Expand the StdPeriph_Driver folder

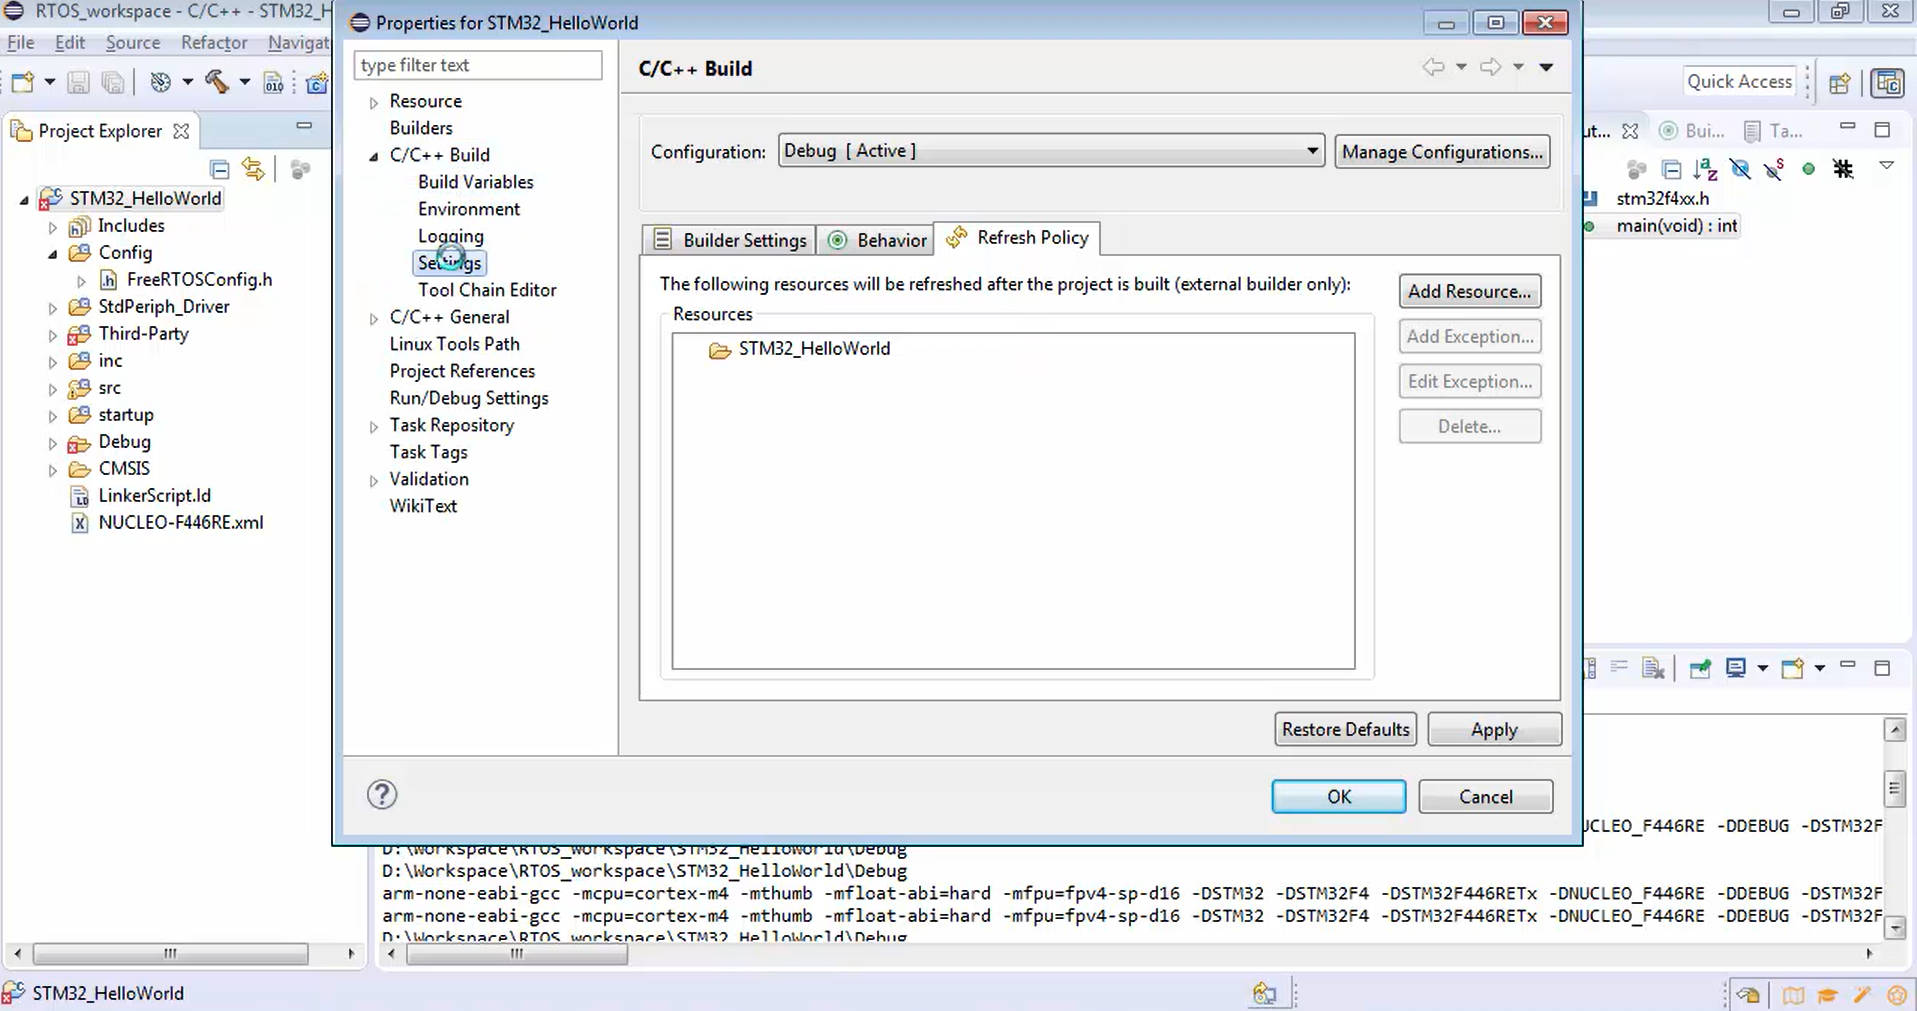pyautogui.click(x=52, y=308)
